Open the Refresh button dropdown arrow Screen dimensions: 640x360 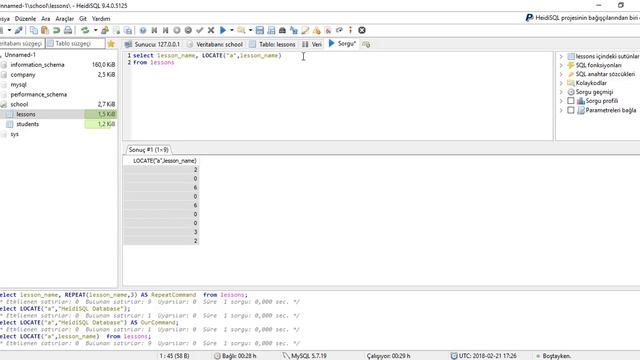(96, 30)
